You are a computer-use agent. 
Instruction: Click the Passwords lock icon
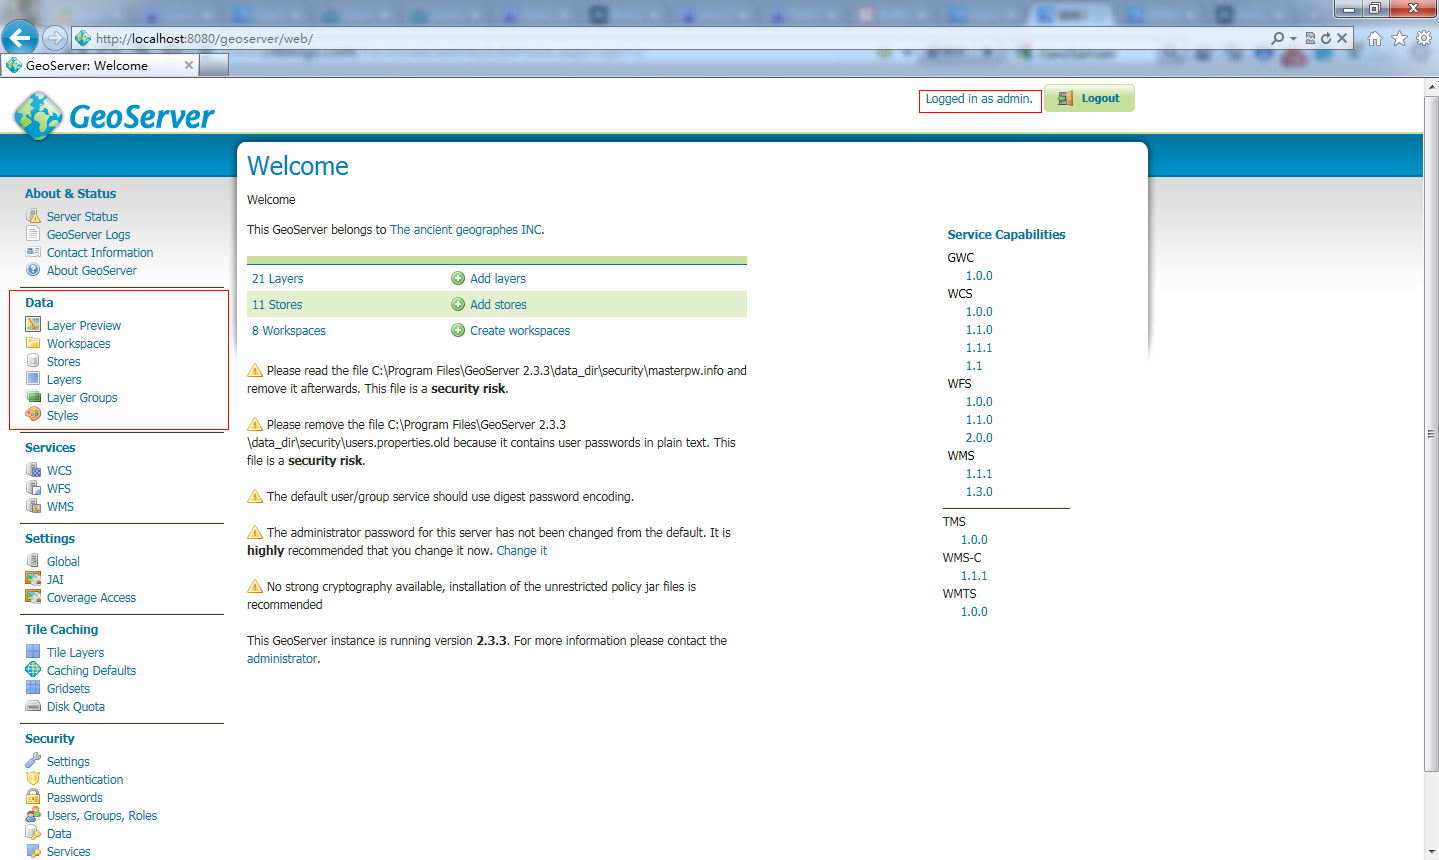point(33,797)
